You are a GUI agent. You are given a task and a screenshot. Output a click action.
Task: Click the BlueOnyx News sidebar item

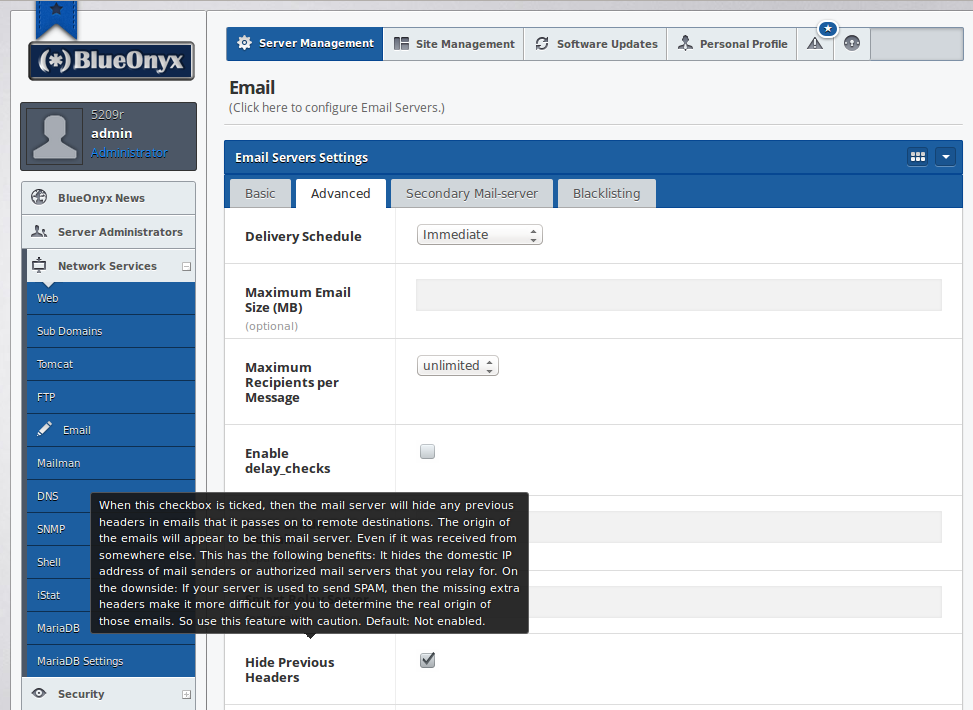point(109,198)
